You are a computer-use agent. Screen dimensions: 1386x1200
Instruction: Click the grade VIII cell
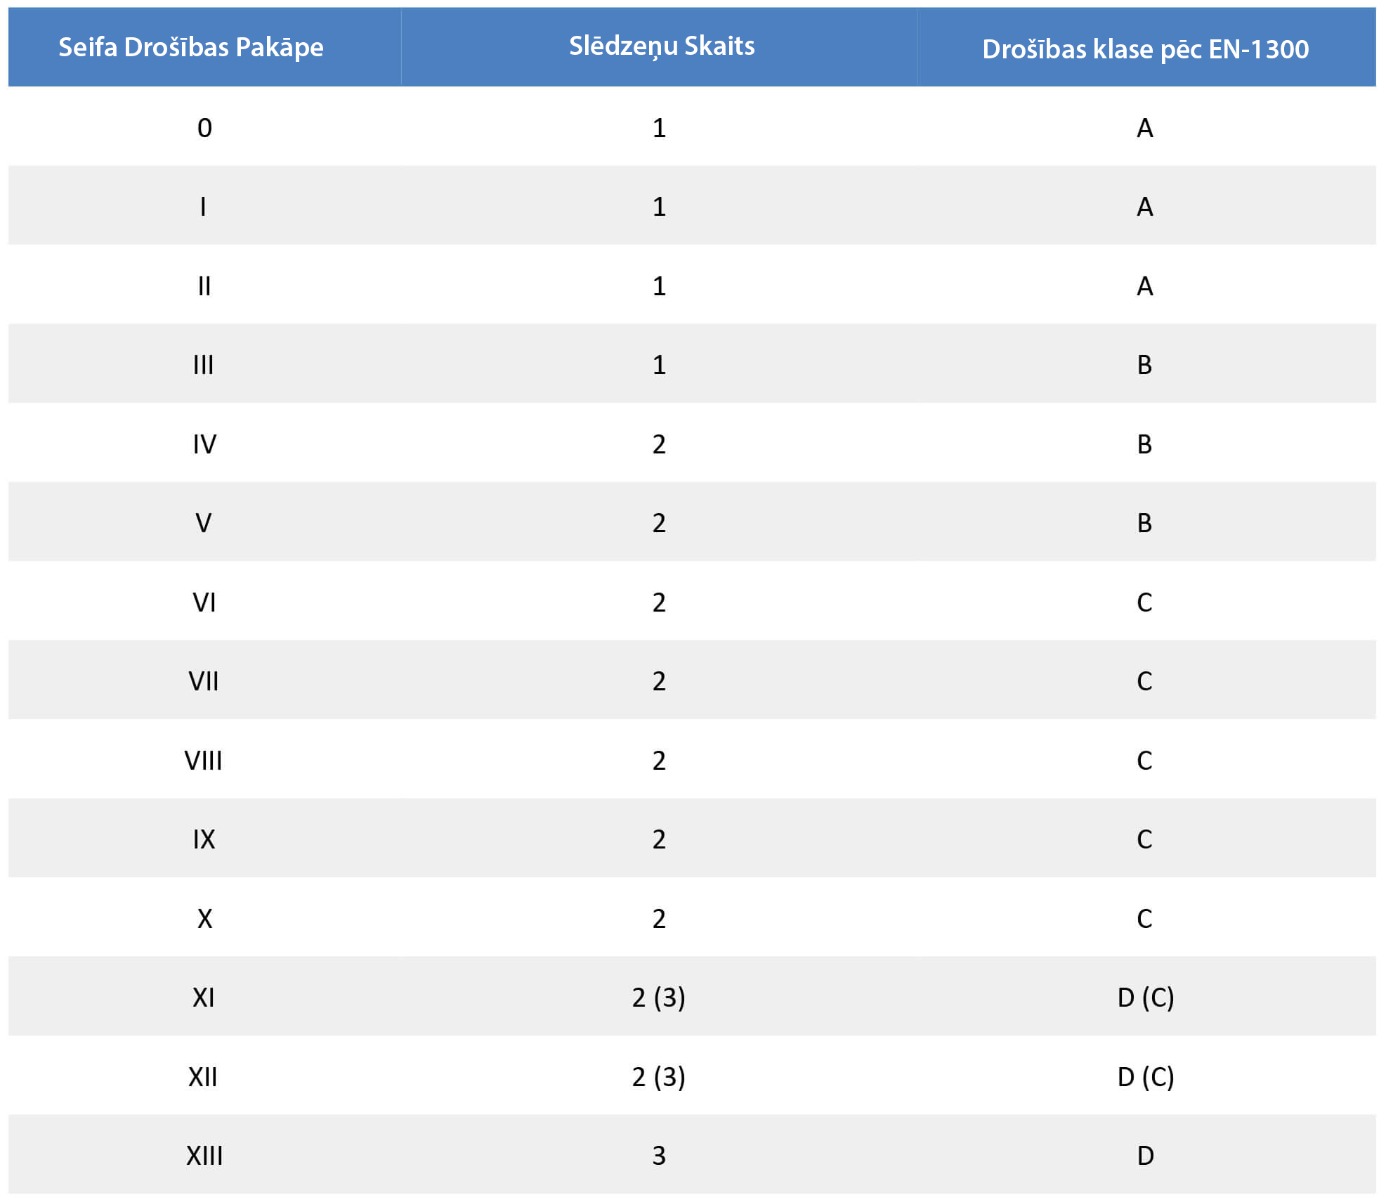203,761
